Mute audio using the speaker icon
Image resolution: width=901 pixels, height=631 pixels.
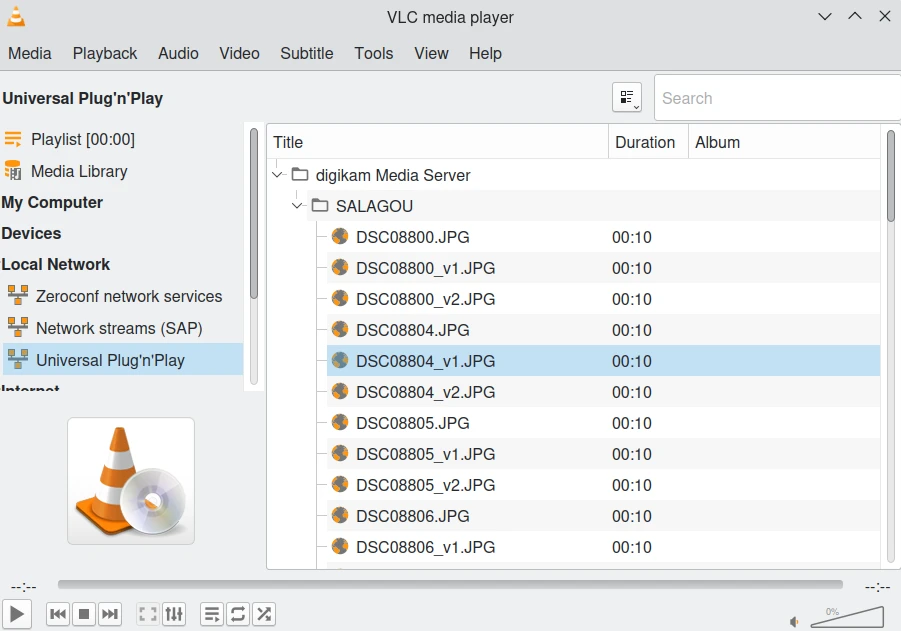(795, 621)
